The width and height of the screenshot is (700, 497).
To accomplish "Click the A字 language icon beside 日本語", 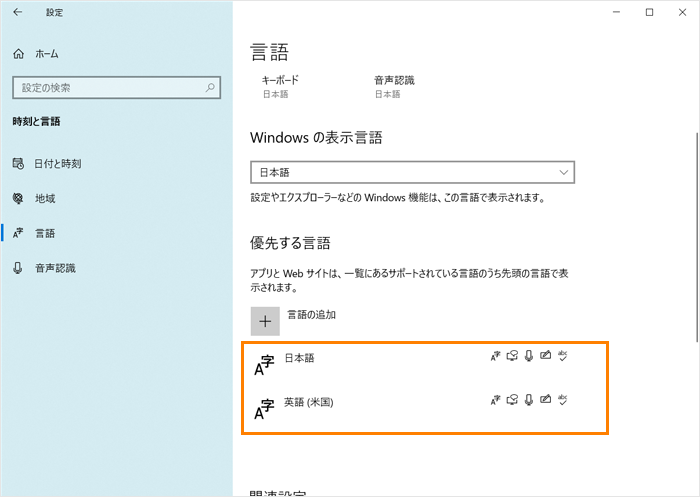I will point(264,365).
